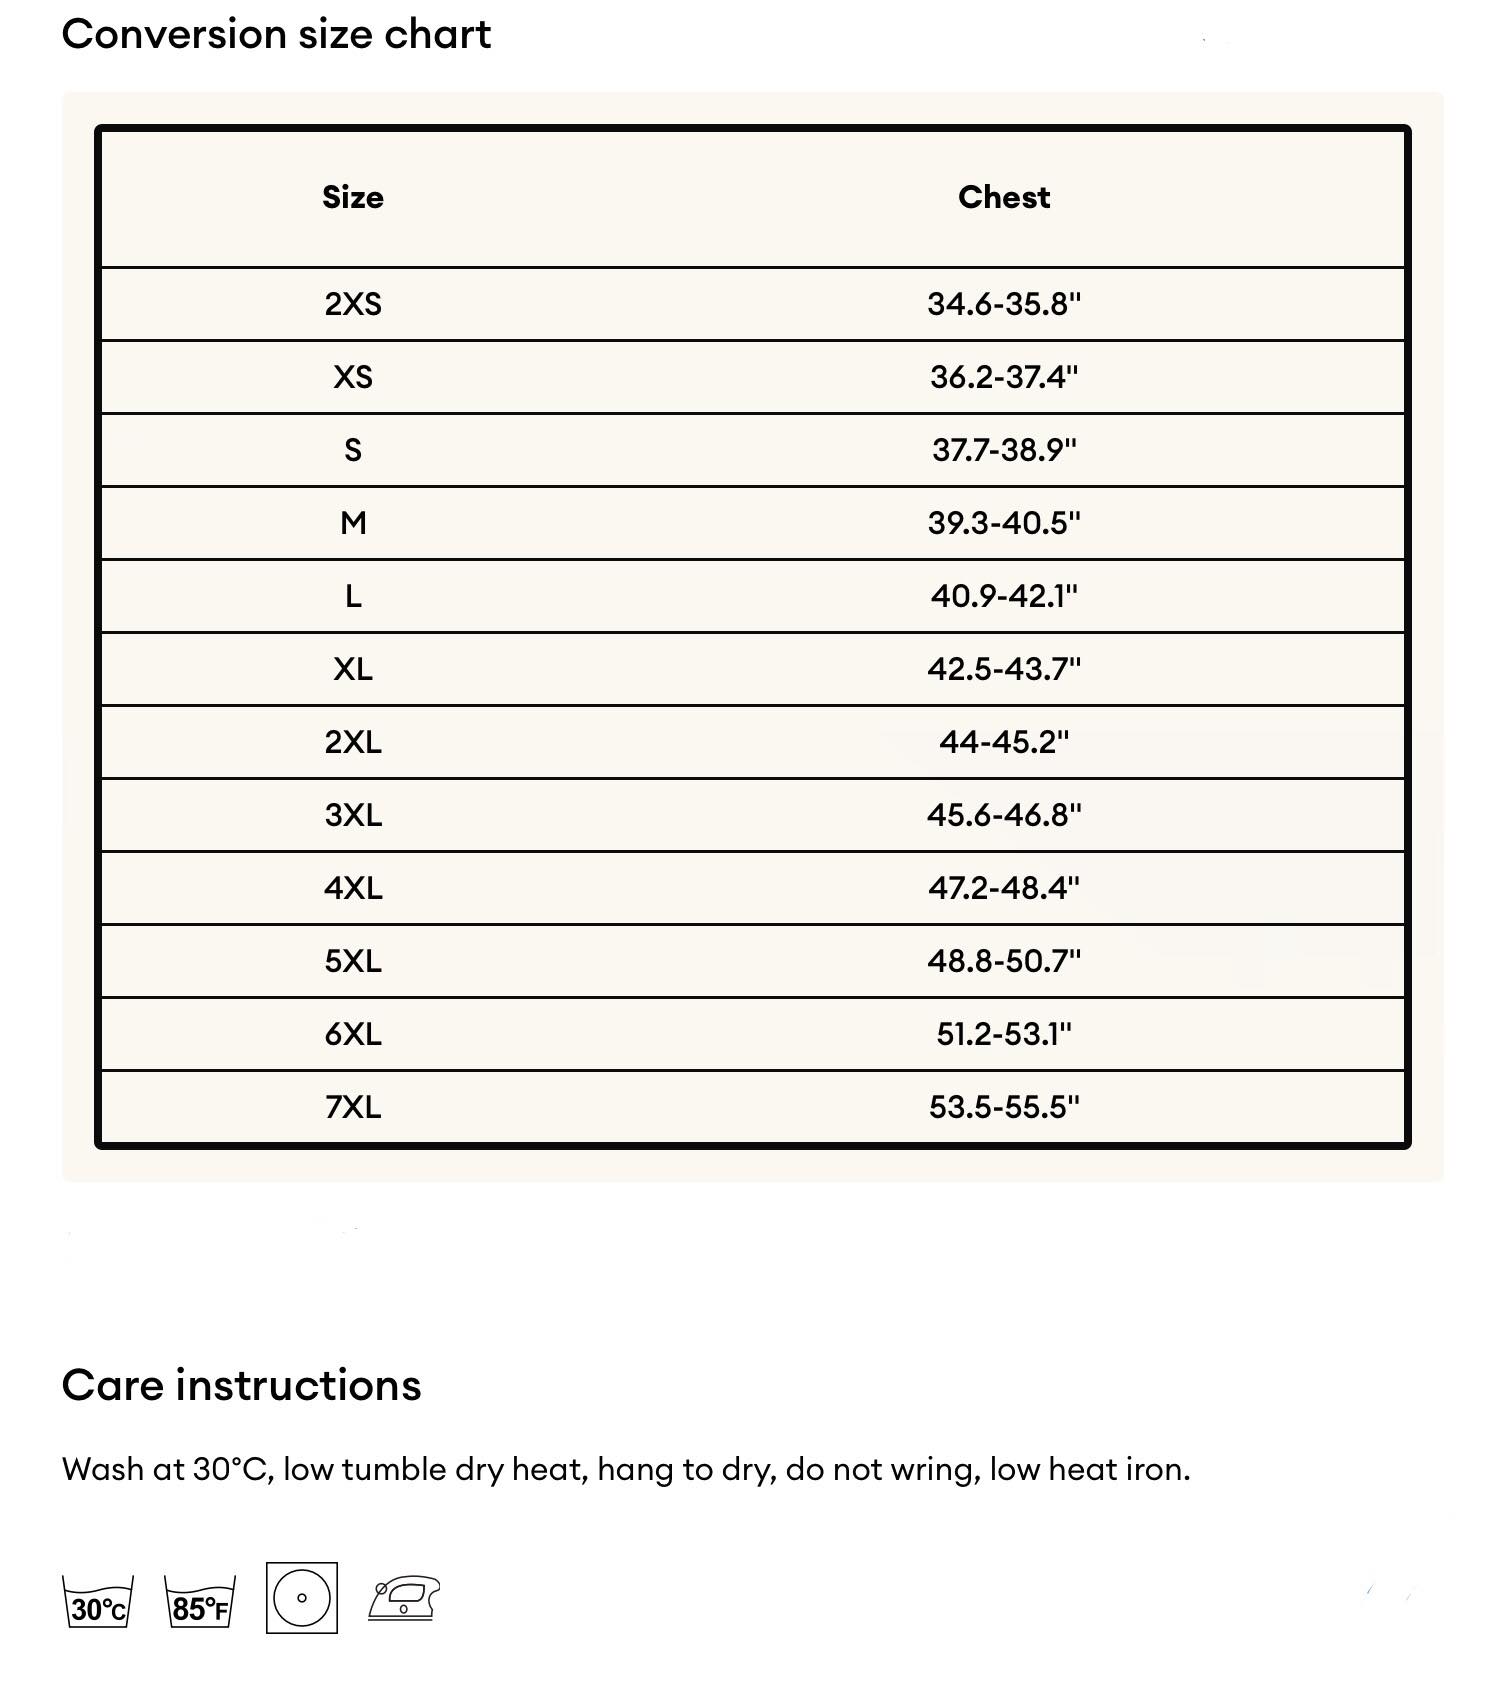
Task: Click the XL size cell
Action: point(353,669)
